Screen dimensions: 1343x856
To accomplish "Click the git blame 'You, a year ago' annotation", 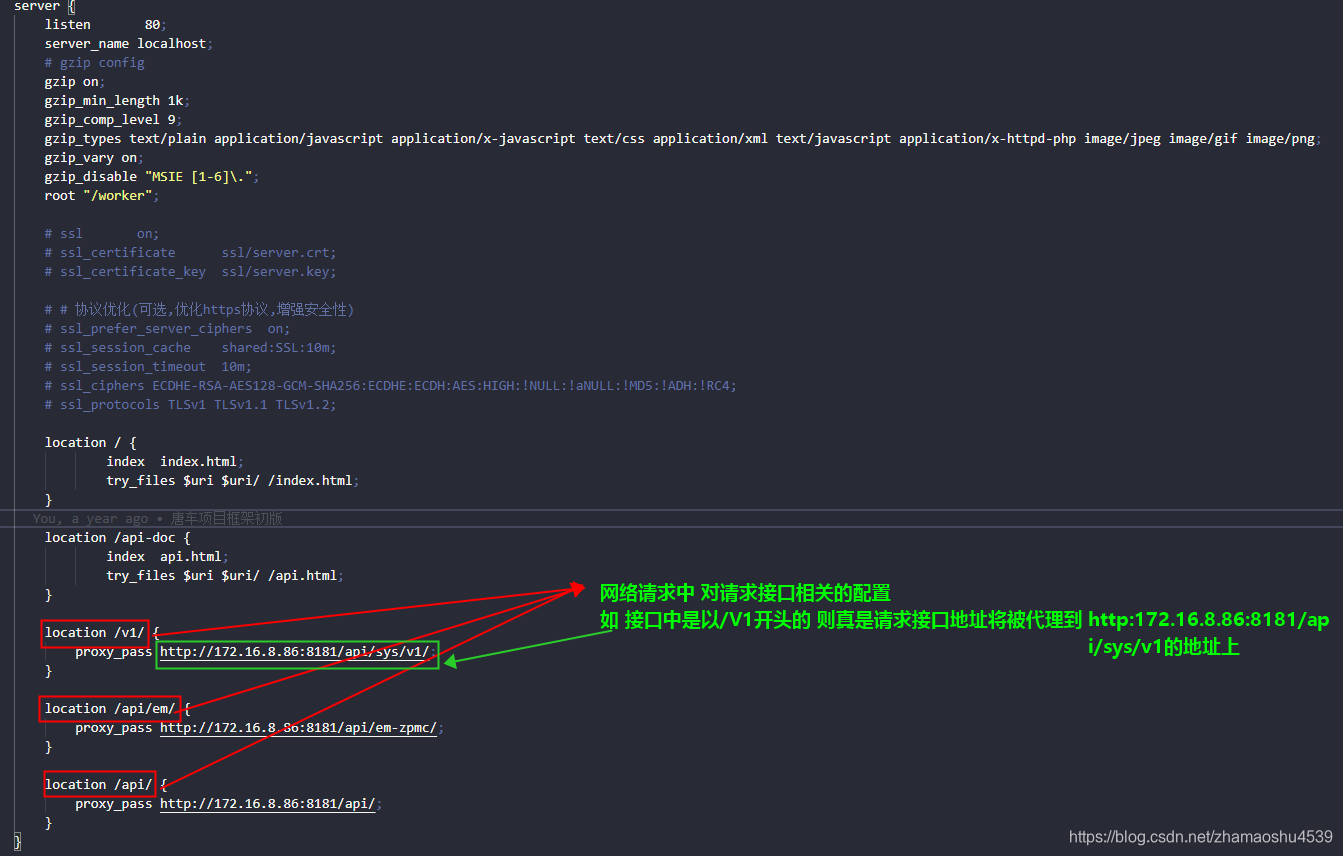I will click(x=158, y=518).
